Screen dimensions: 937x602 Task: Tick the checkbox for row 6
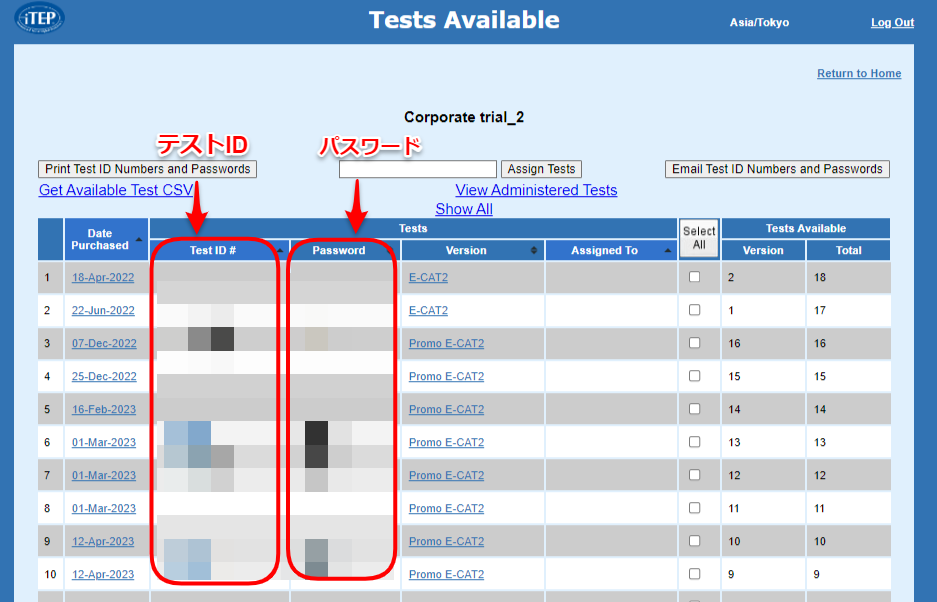pyautogui.click(x=694, y=441)
